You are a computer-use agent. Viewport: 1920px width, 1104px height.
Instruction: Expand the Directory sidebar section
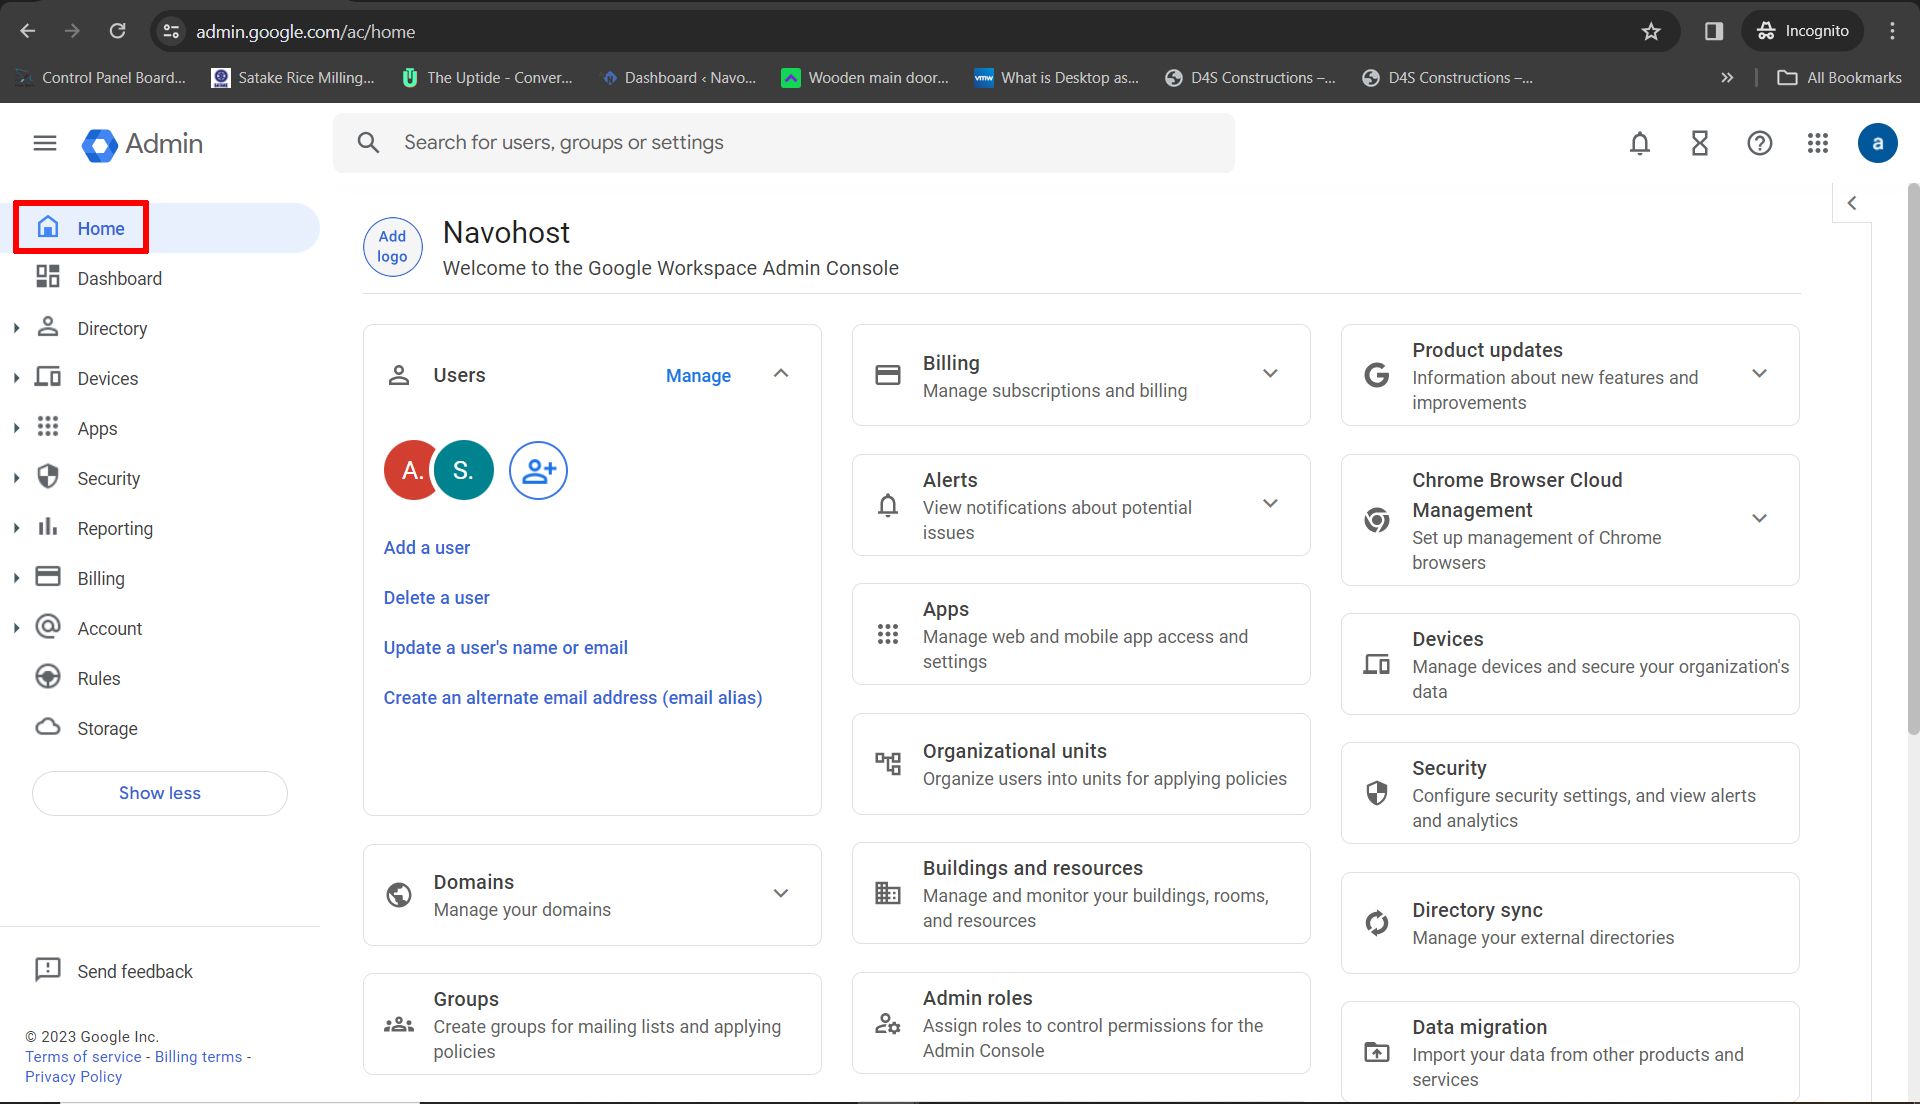tap(17, 328)
